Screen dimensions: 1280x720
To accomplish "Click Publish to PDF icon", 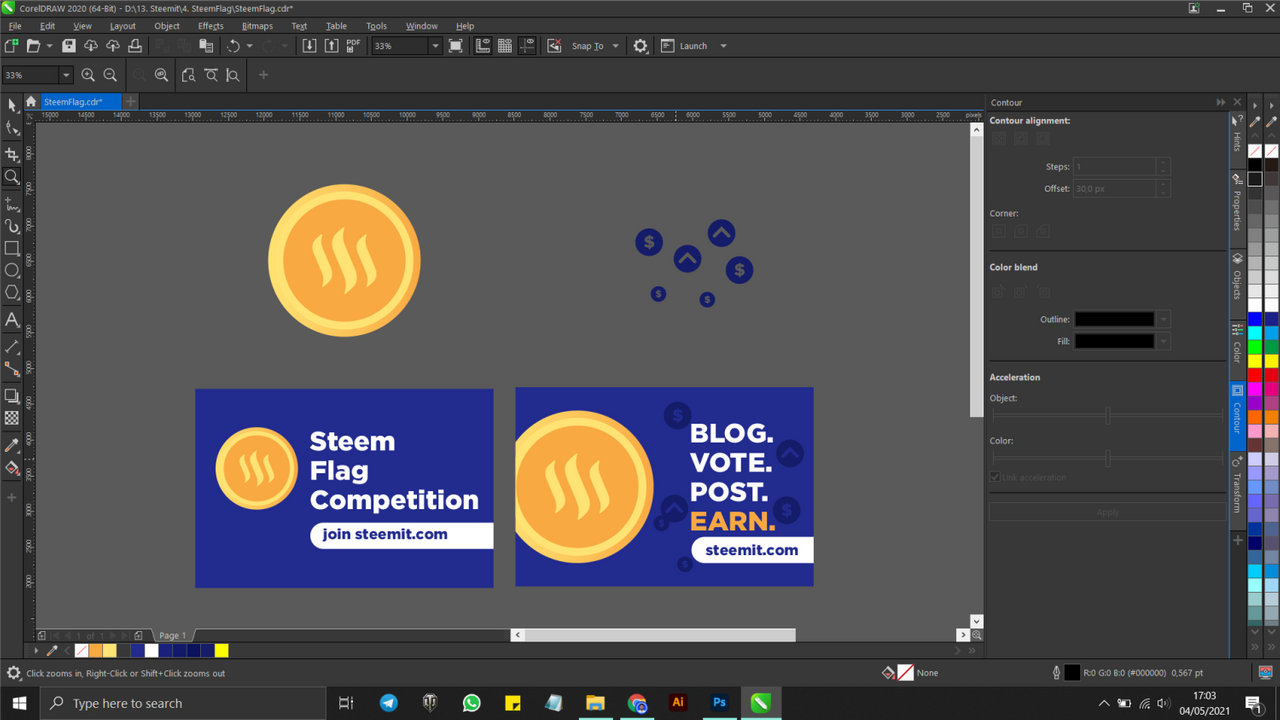I will [x=353, y=46].
